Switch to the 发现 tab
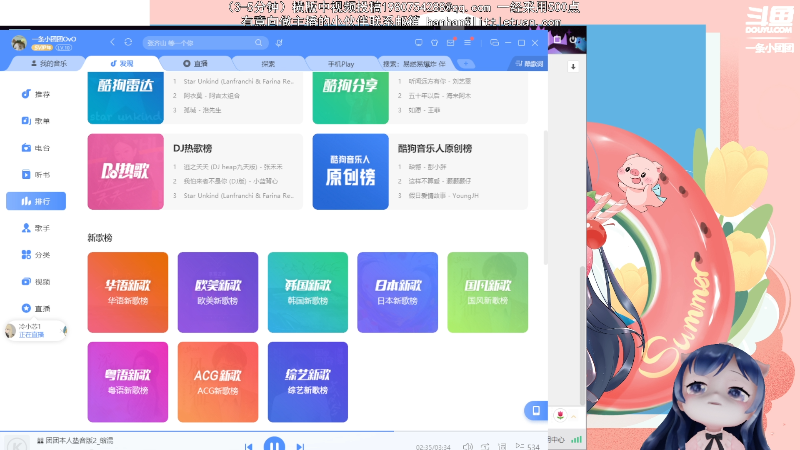 (x=122, y=63)
